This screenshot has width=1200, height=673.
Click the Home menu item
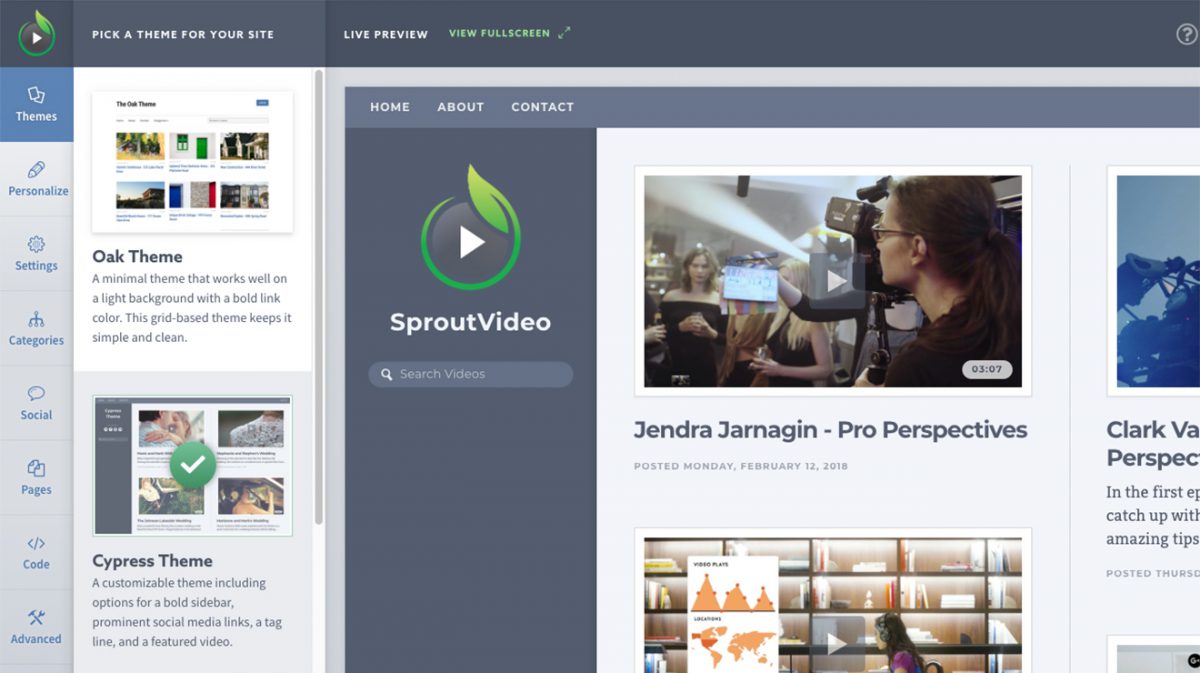(x=389, y=107)
